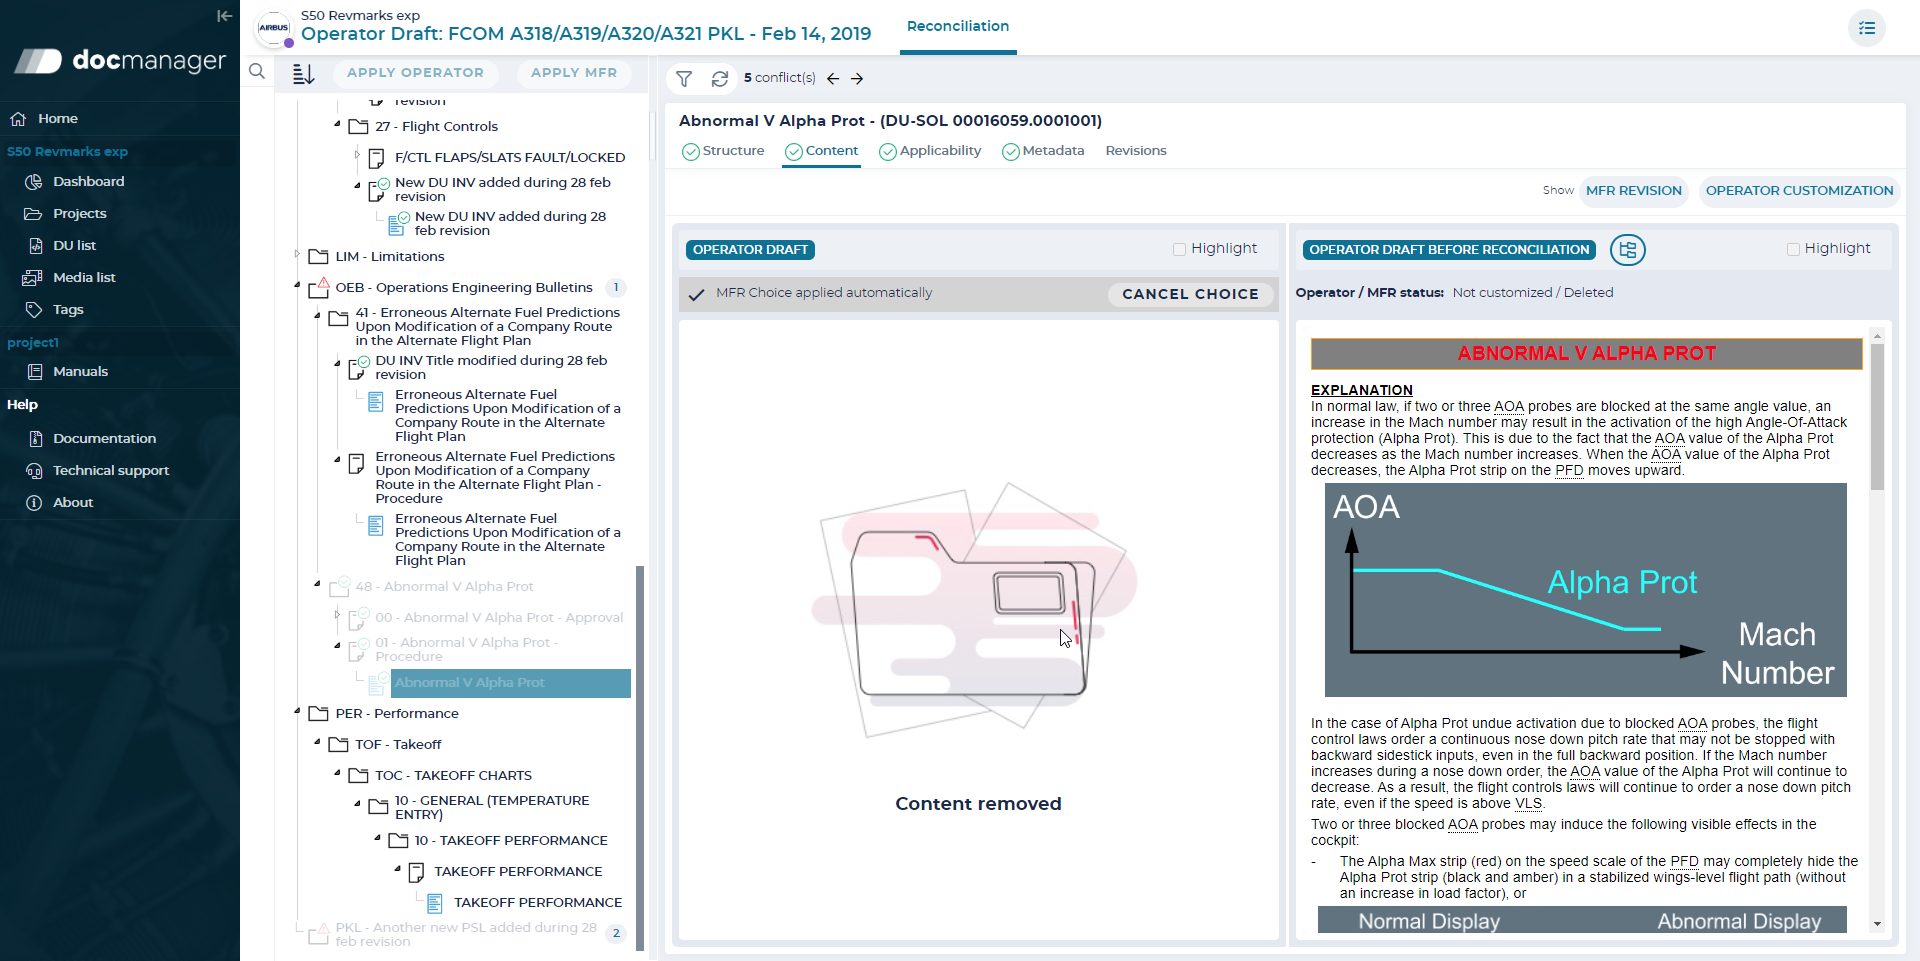Click the About info icon
The width and height of the screenshot is (1920, 961).
[x=34, y=503]
